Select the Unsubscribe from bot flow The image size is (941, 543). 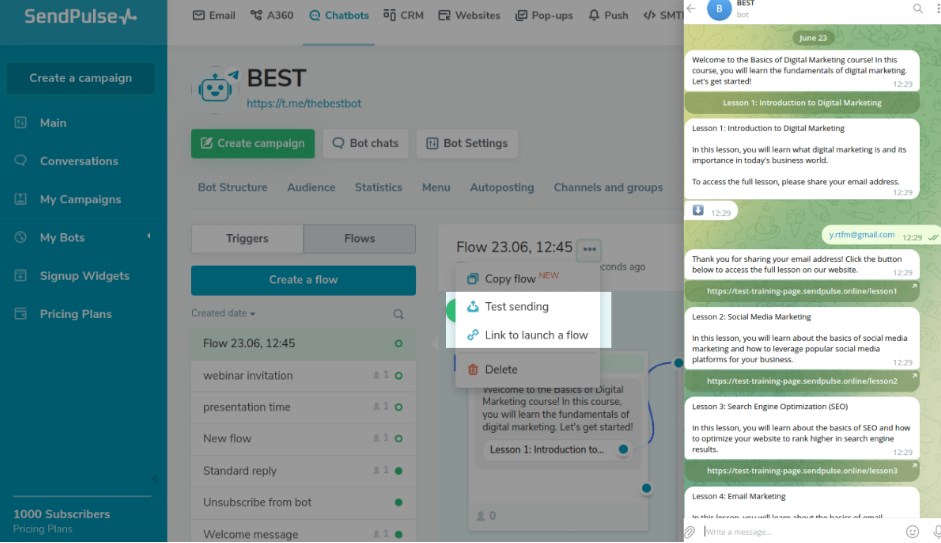303,502
